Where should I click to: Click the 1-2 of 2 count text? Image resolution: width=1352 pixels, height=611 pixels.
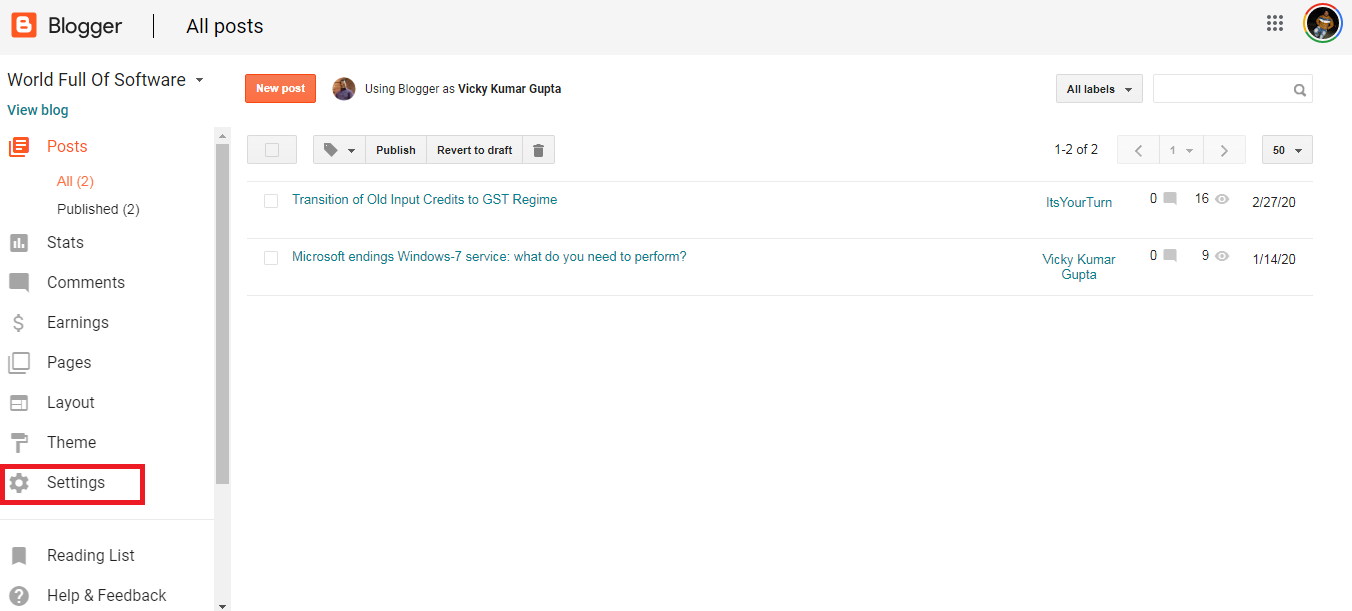click(x=1076, y=150)
